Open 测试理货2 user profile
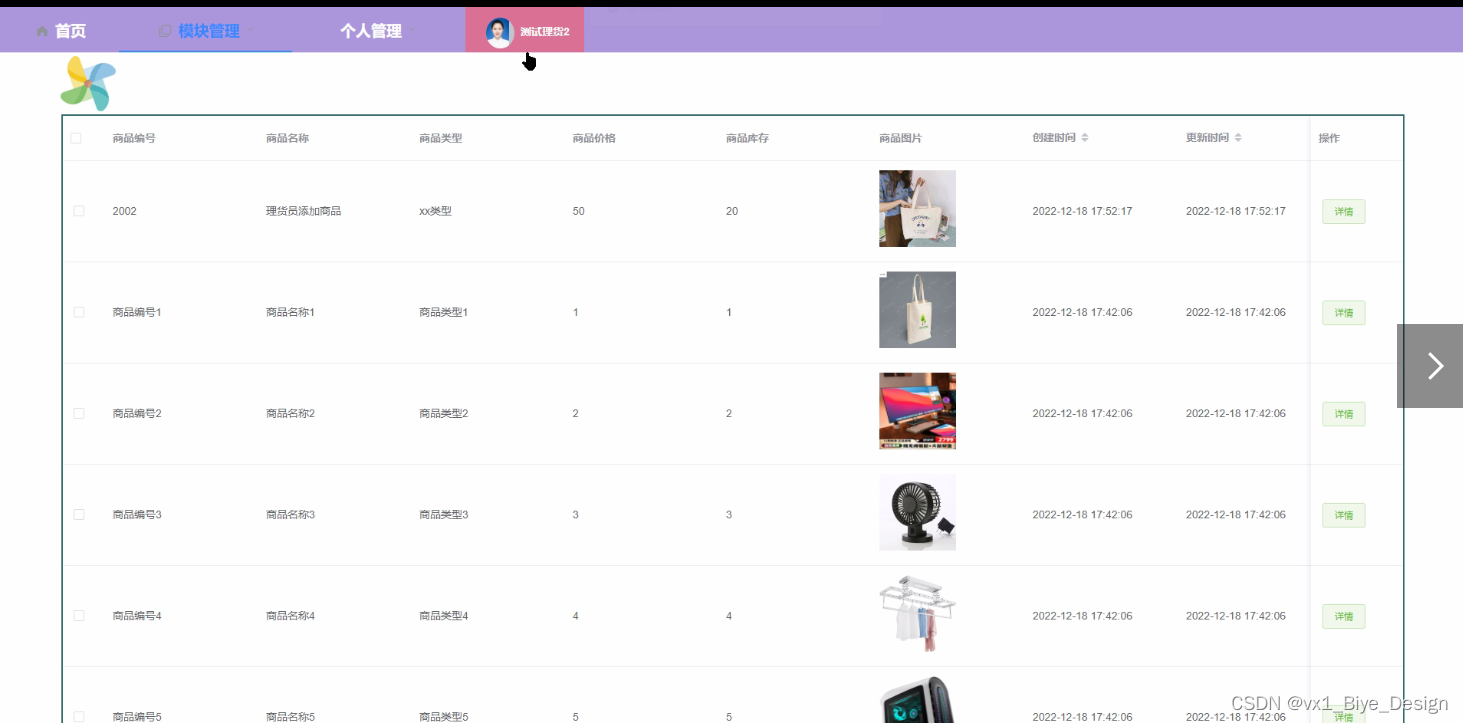The image size is (1463, 723). (x=545, y=32)
